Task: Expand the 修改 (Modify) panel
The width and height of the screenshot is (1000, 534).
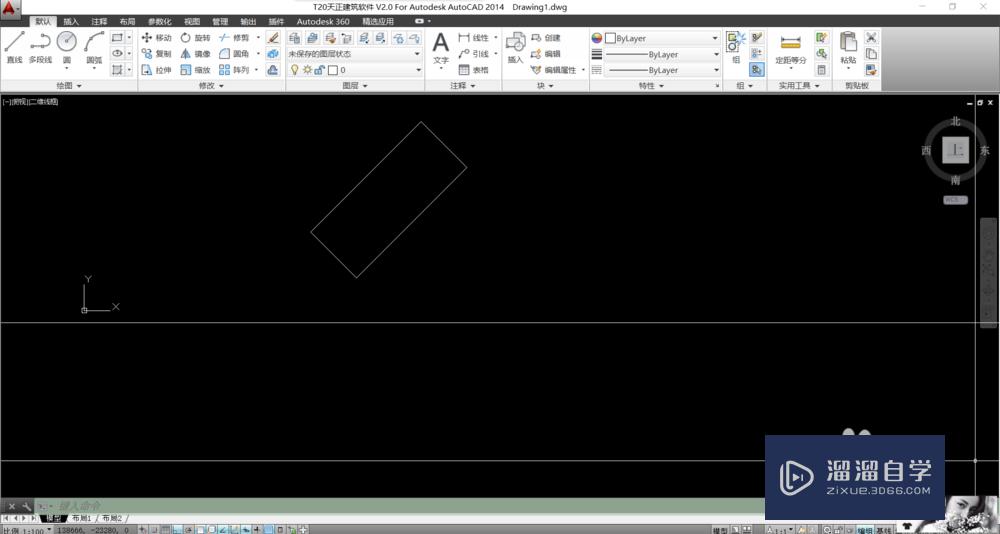Action: point(211,85)
